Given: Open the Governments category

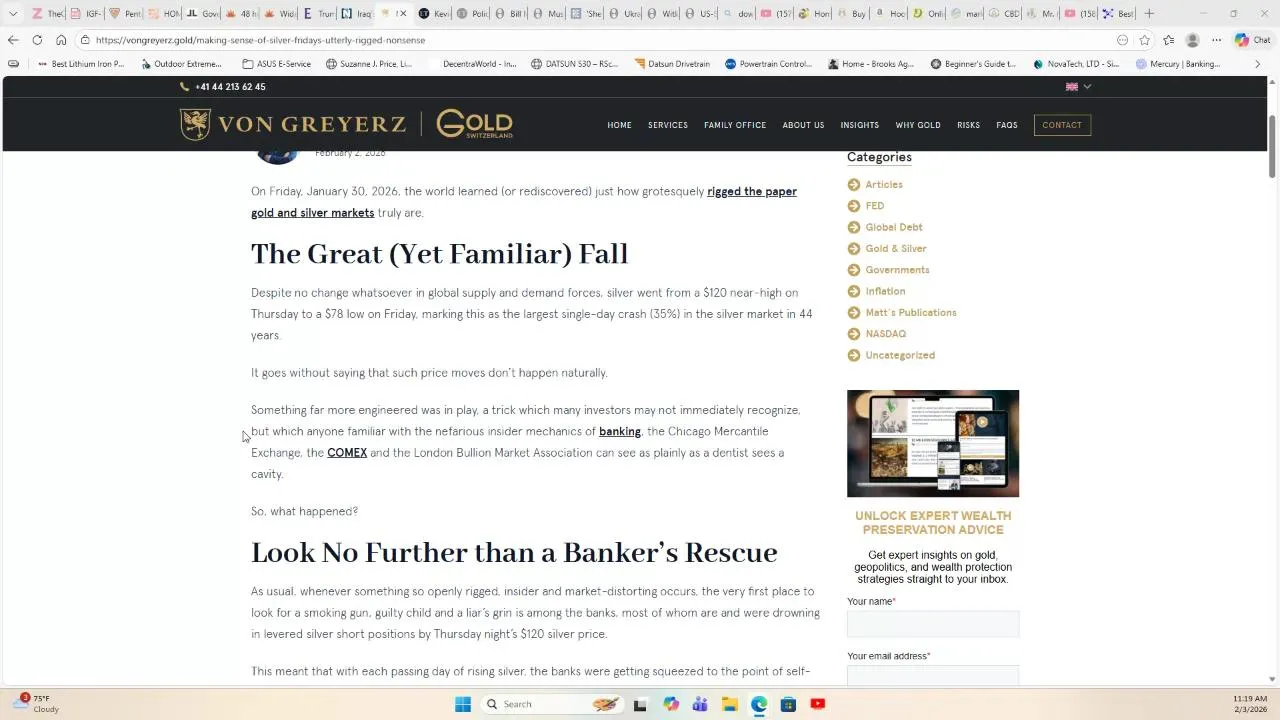Looking at the screenshot, I should pyautogui.click(x=897, y=270).
